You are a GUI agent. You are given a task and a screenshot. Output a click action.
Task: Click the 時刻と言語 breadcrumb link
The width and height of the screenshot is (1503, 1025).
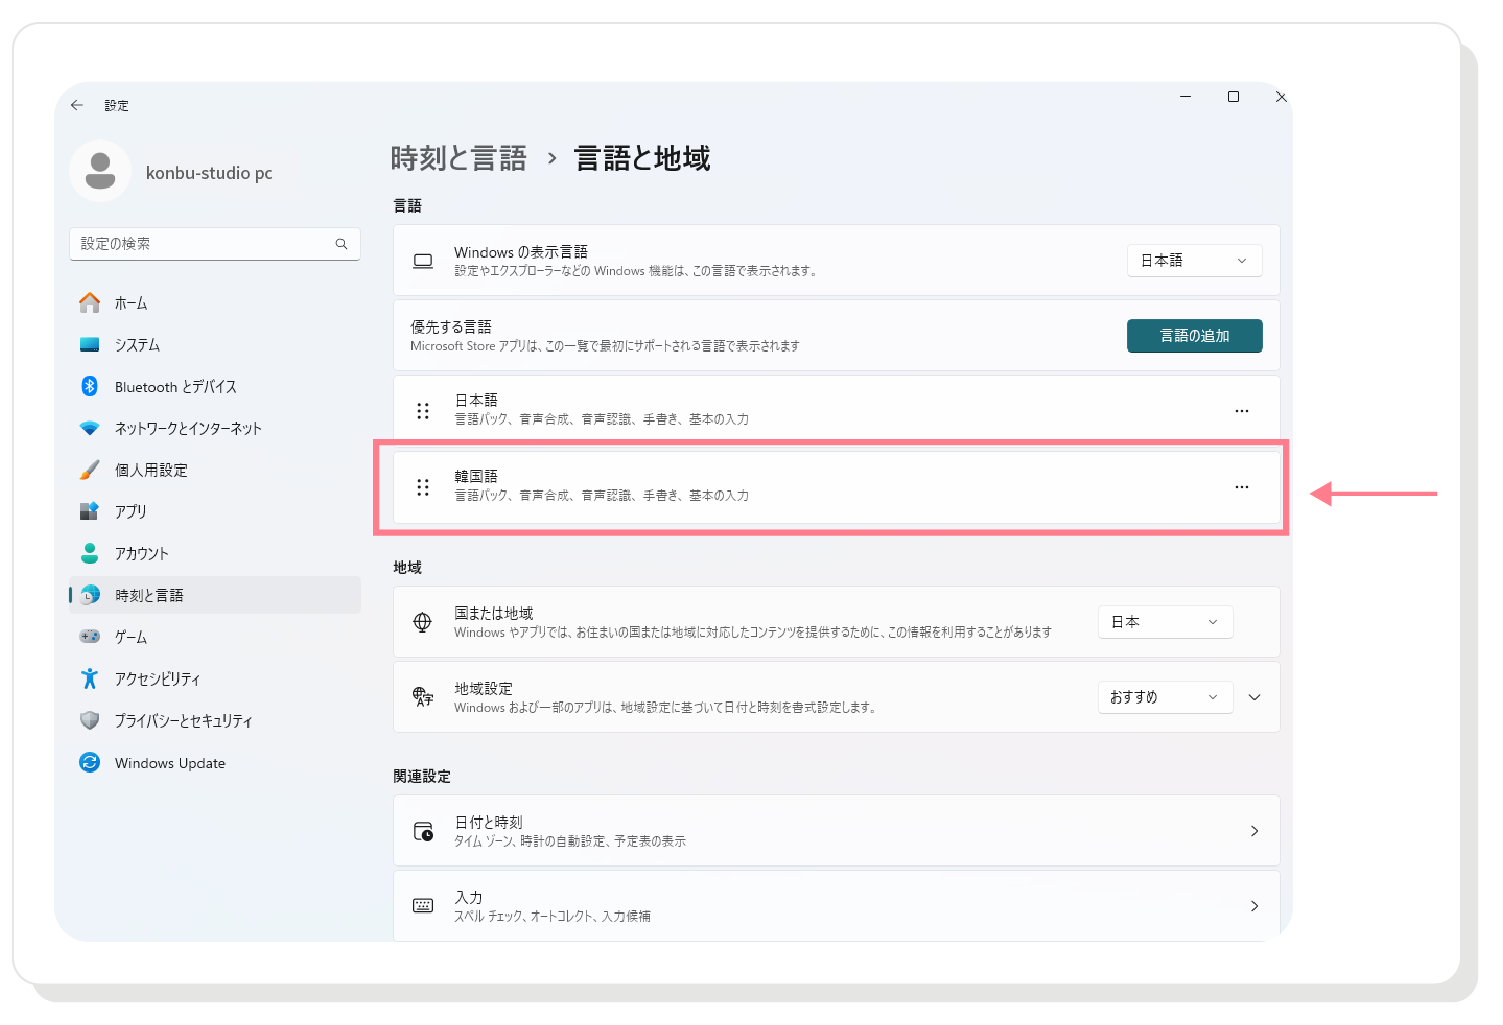pyautogui.click(x=458, y=159)
